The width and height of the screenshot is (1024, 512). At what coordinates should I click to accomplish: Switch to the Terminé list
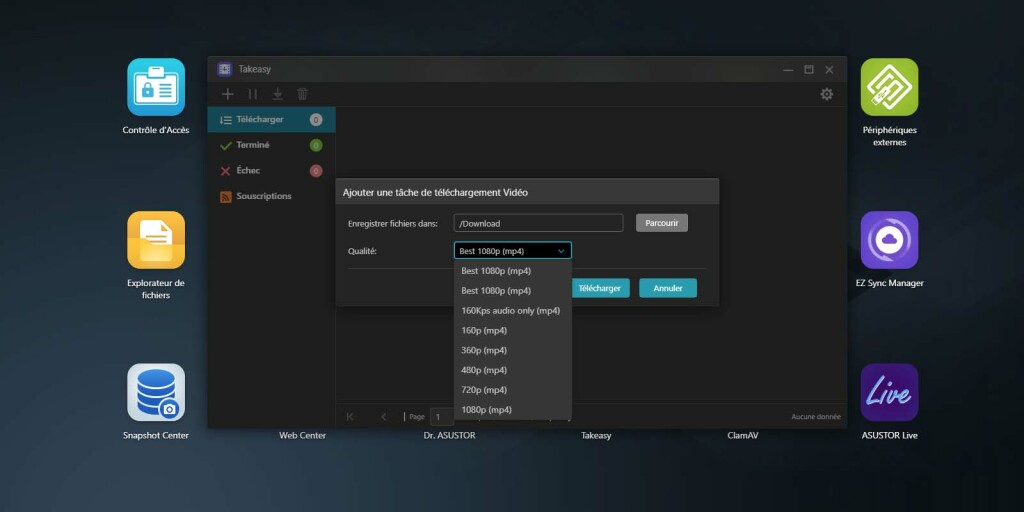coord(272,145)
